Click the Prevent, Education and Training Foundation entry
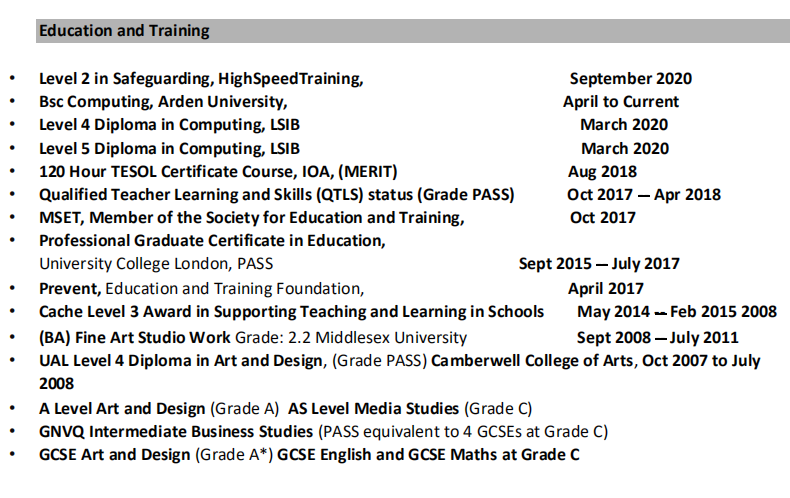 200,288
